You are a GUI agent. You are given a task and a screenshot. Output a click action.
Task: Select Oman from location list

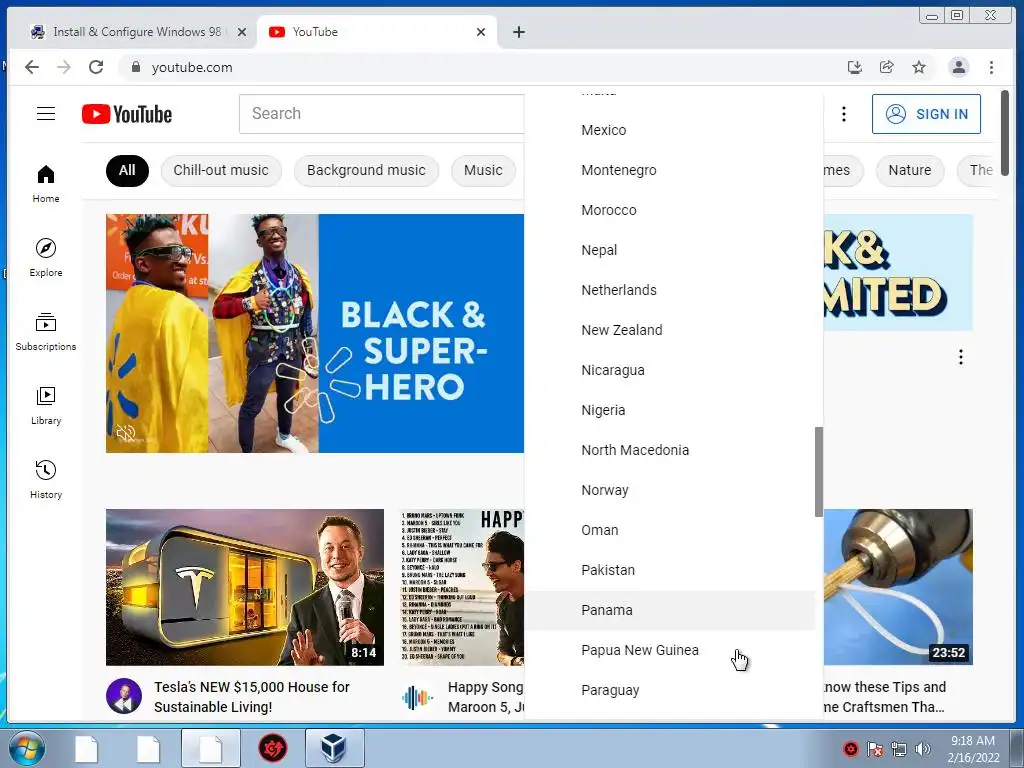(x=670, y=530)
